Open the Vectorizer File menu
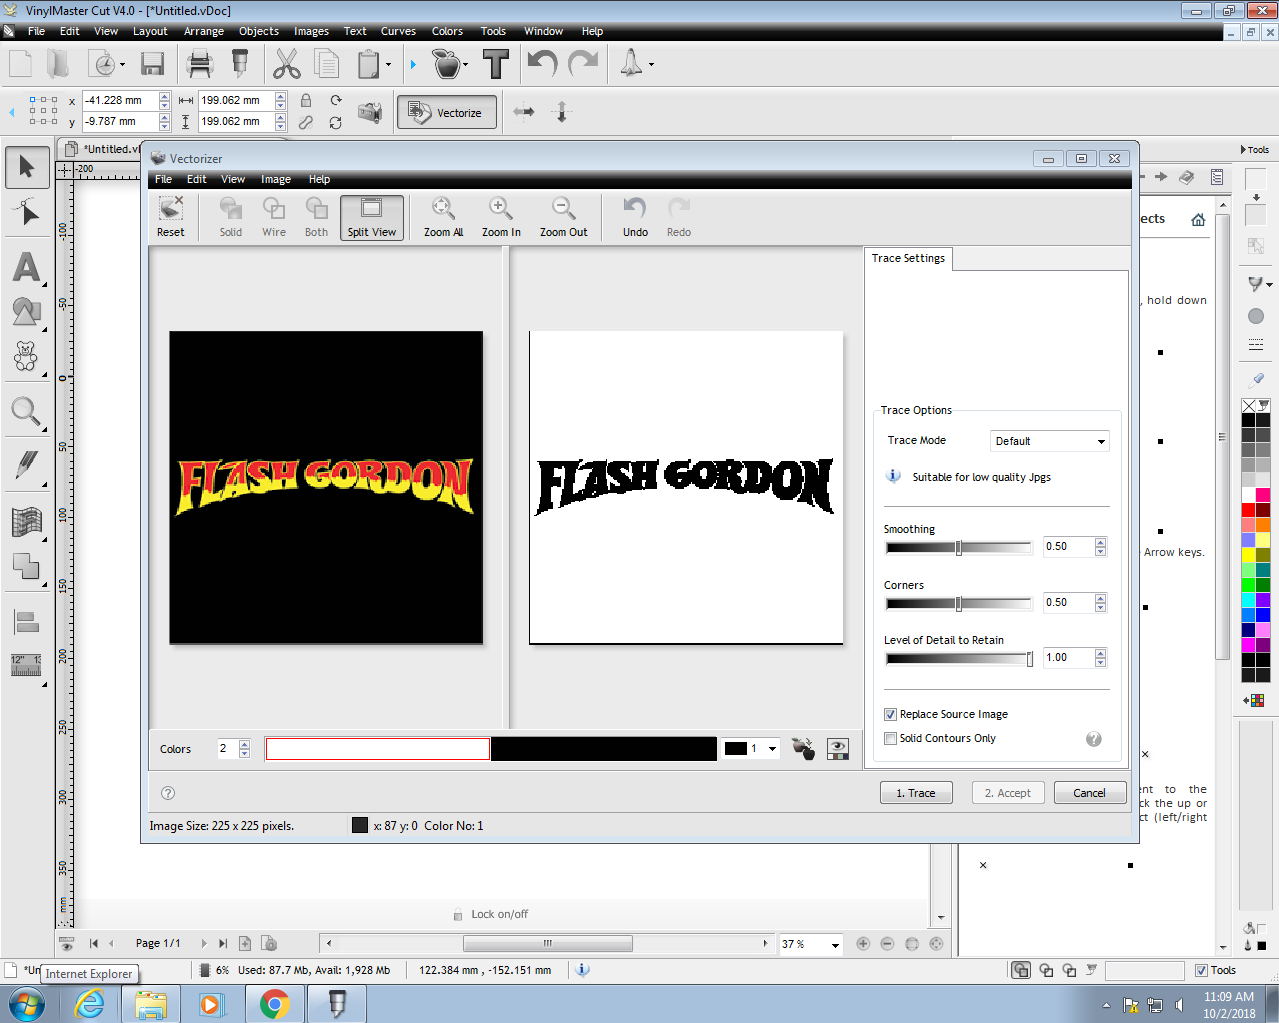This screenshot has width=1279, height=1023. (164, 179)
